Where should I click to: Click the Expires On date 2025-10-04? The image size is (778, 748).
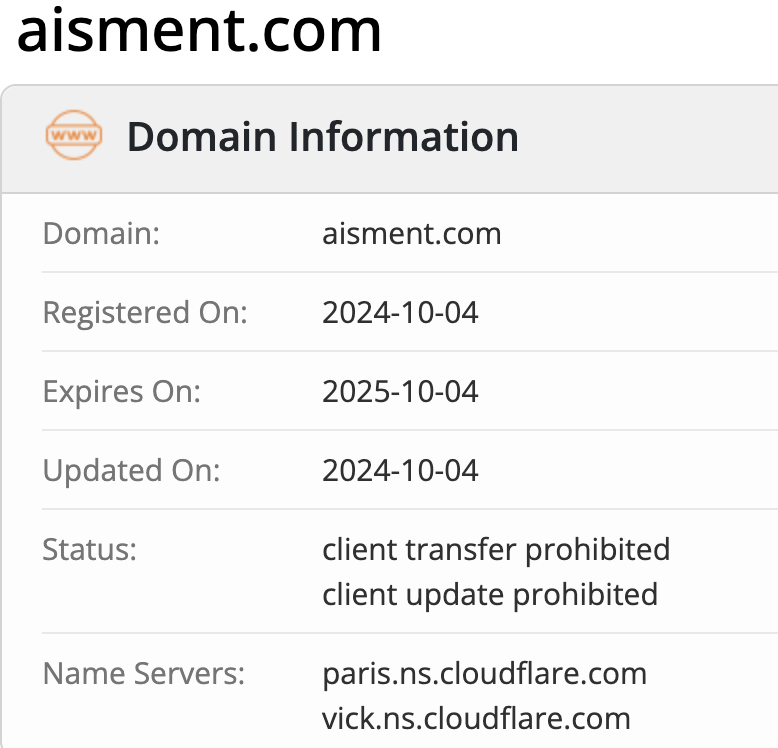coord(400,391)
